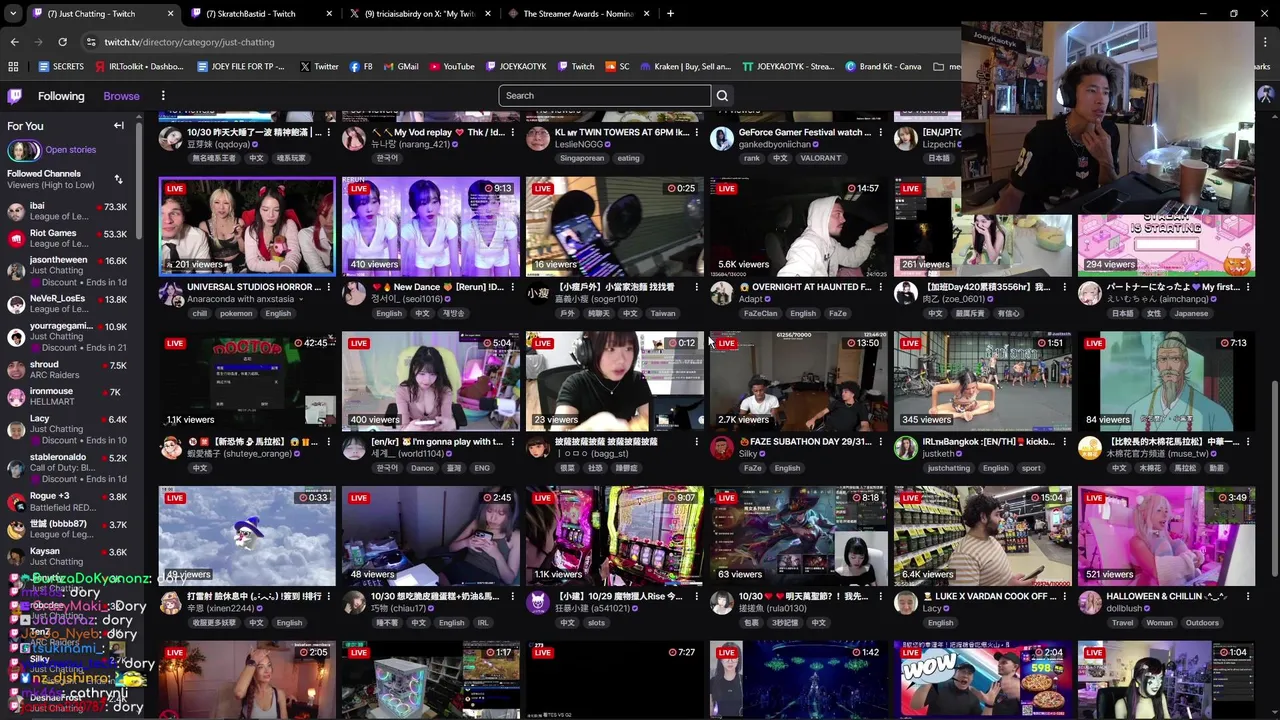The height and width of the screenshot is (720, 1280).
Task: Open the SECRETS bookmark
Action: 61,67
